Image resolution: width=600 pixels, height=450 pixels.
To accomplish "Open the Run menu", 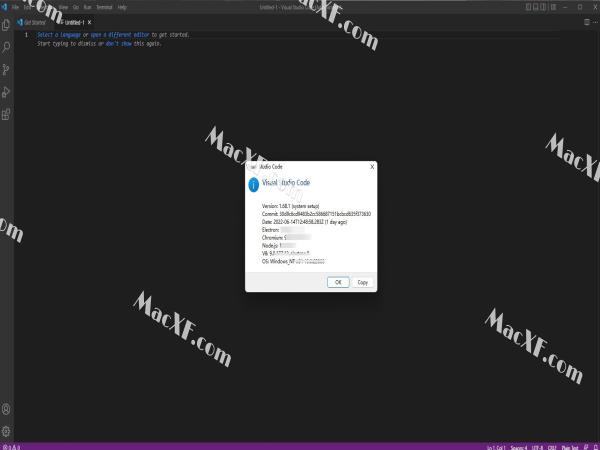I will tap(88, 7).
